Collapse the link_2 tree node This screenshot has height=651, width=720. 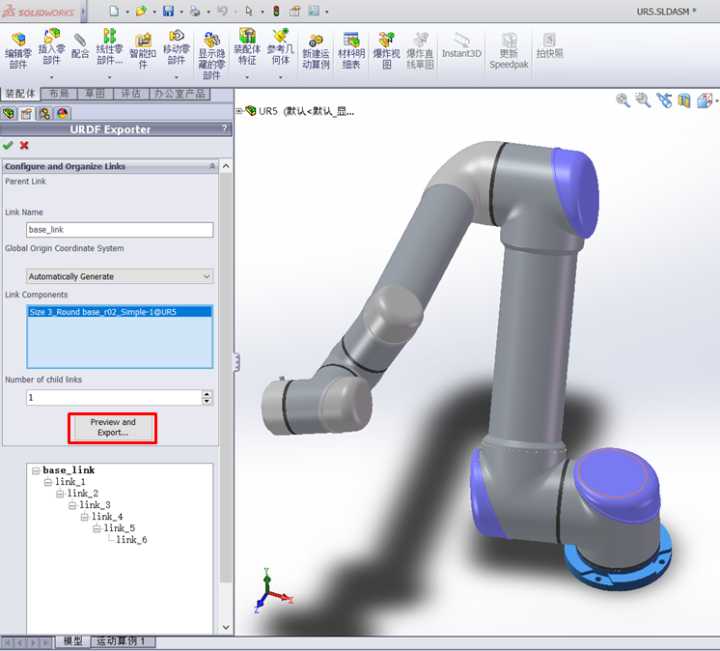(x=60, y=494)
